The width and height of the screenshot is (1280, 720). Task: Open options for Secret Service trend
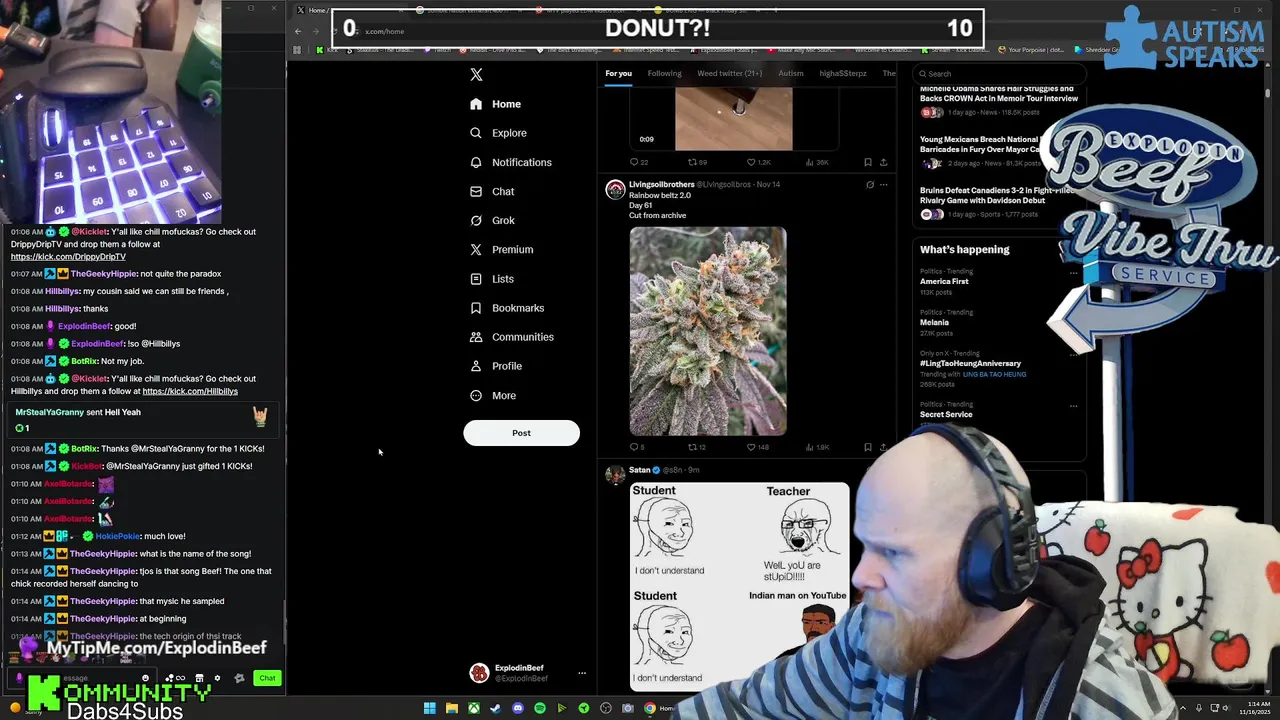pyautogui.click(x=1073, y=406)
